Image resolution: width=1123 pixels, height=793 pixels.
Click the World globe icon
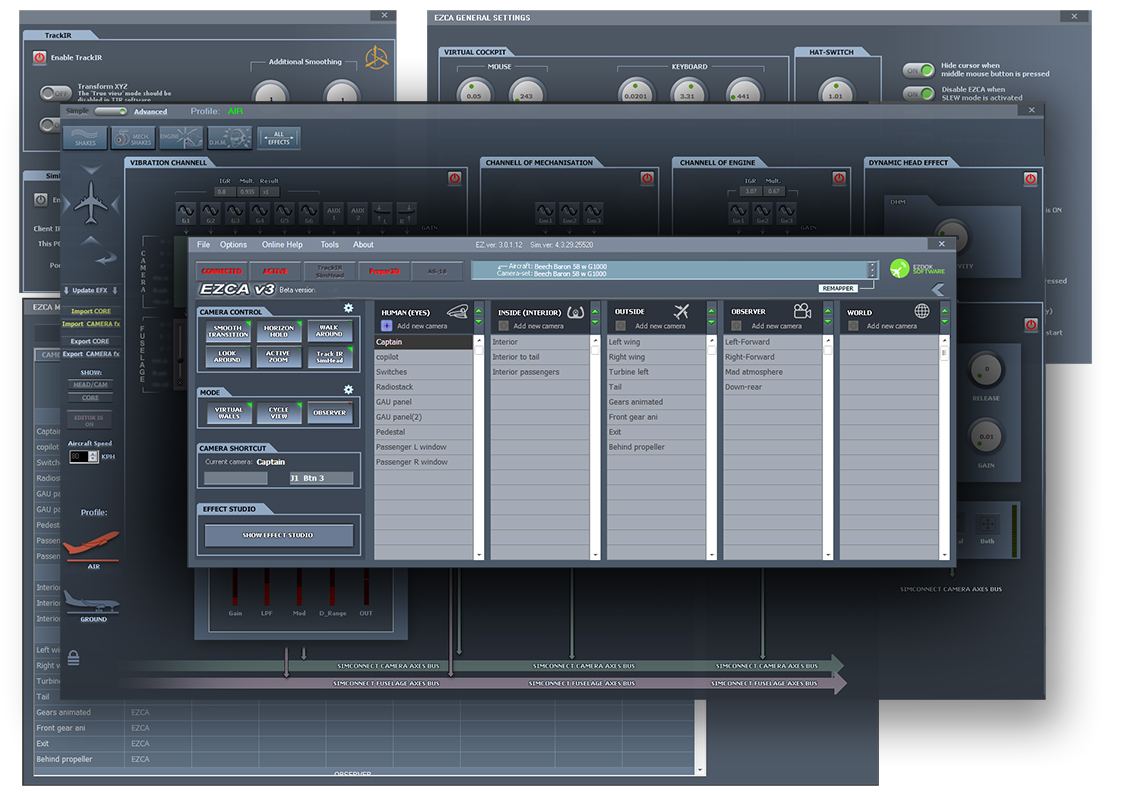[x=922, y=312]
